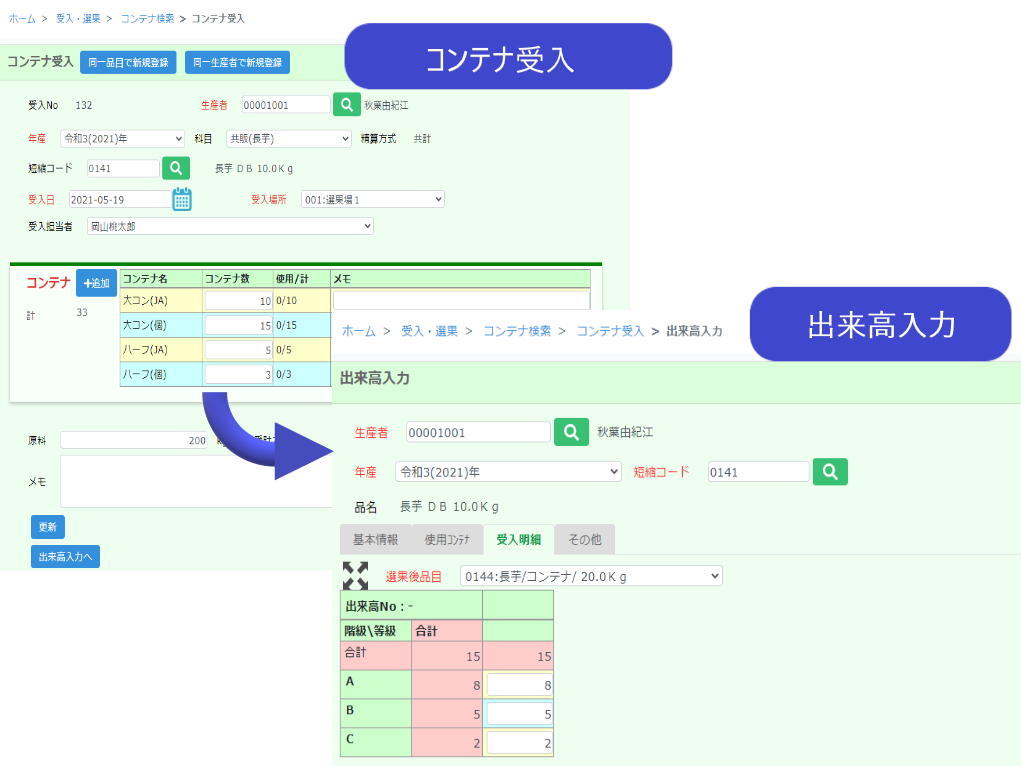This screenshot has width=1021, height=766.
Task: Open the calendar picker for 受入日
Action: (x=181, y=199)
